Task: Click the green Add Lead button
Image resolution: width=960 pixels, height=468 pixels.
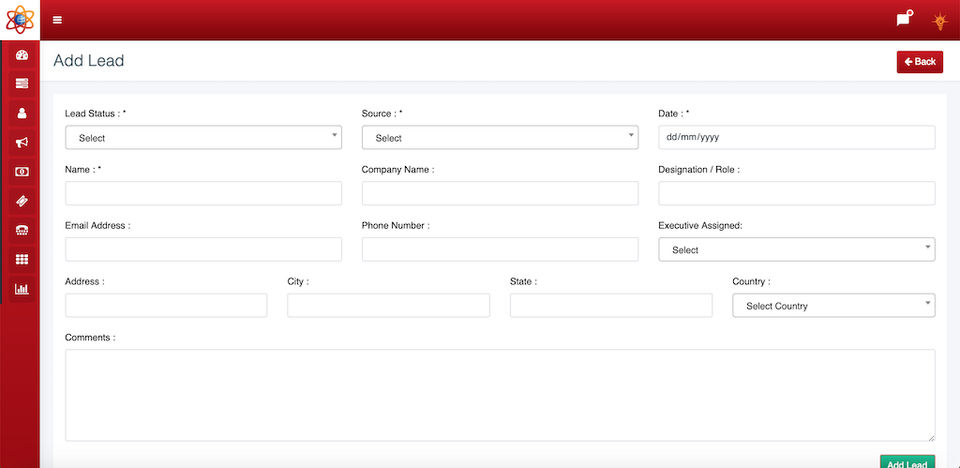Action: pos(907,462)
